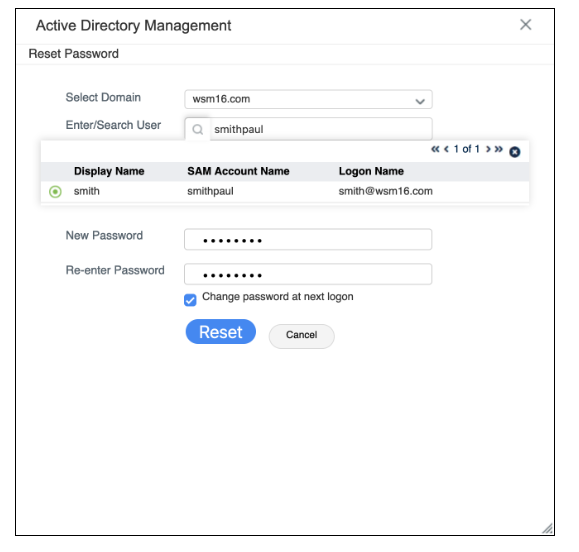Go to first page of results
Screen dimensions: 579x552
pos(435,149)
